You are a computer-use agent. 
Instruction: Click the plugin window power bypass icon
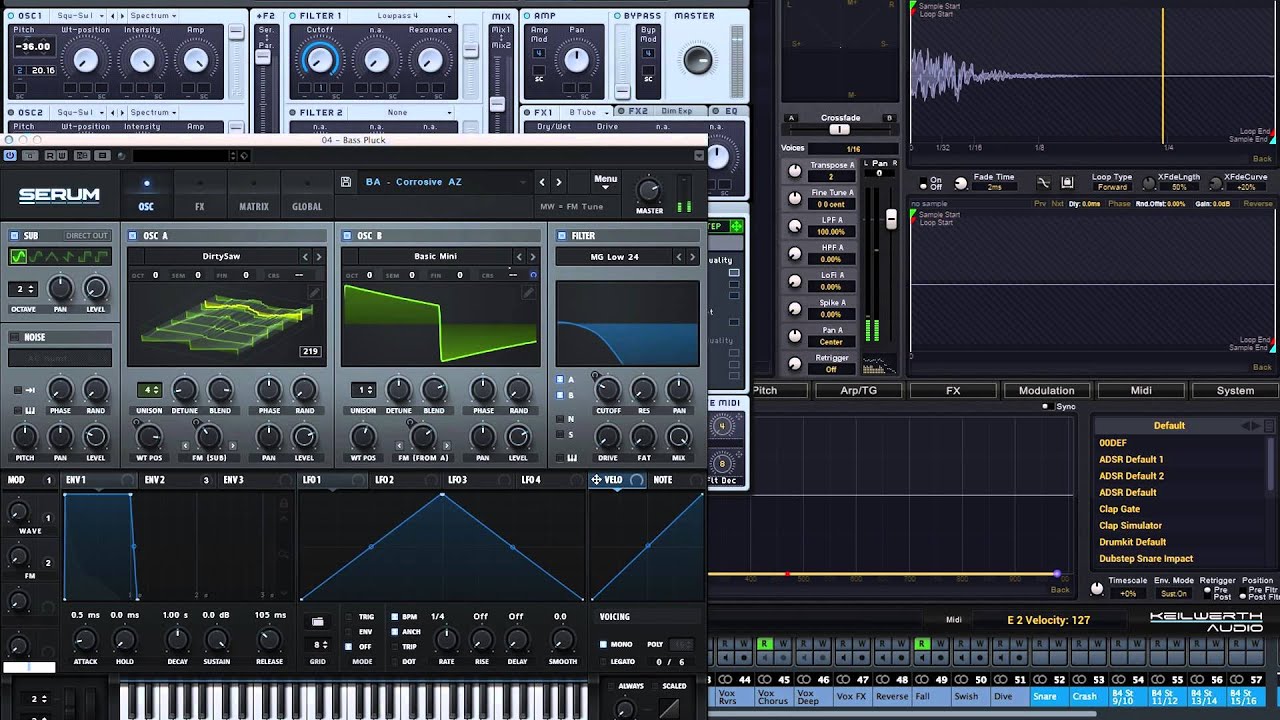10,155
